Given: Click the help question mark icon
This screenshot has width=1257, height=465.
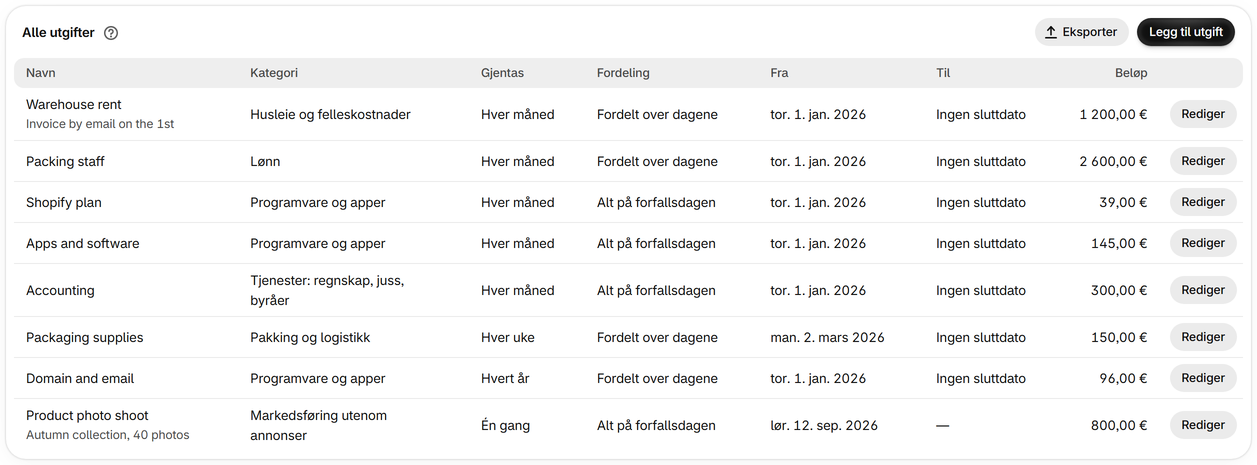Looking at the screenshot, I should tap(111, 33).
